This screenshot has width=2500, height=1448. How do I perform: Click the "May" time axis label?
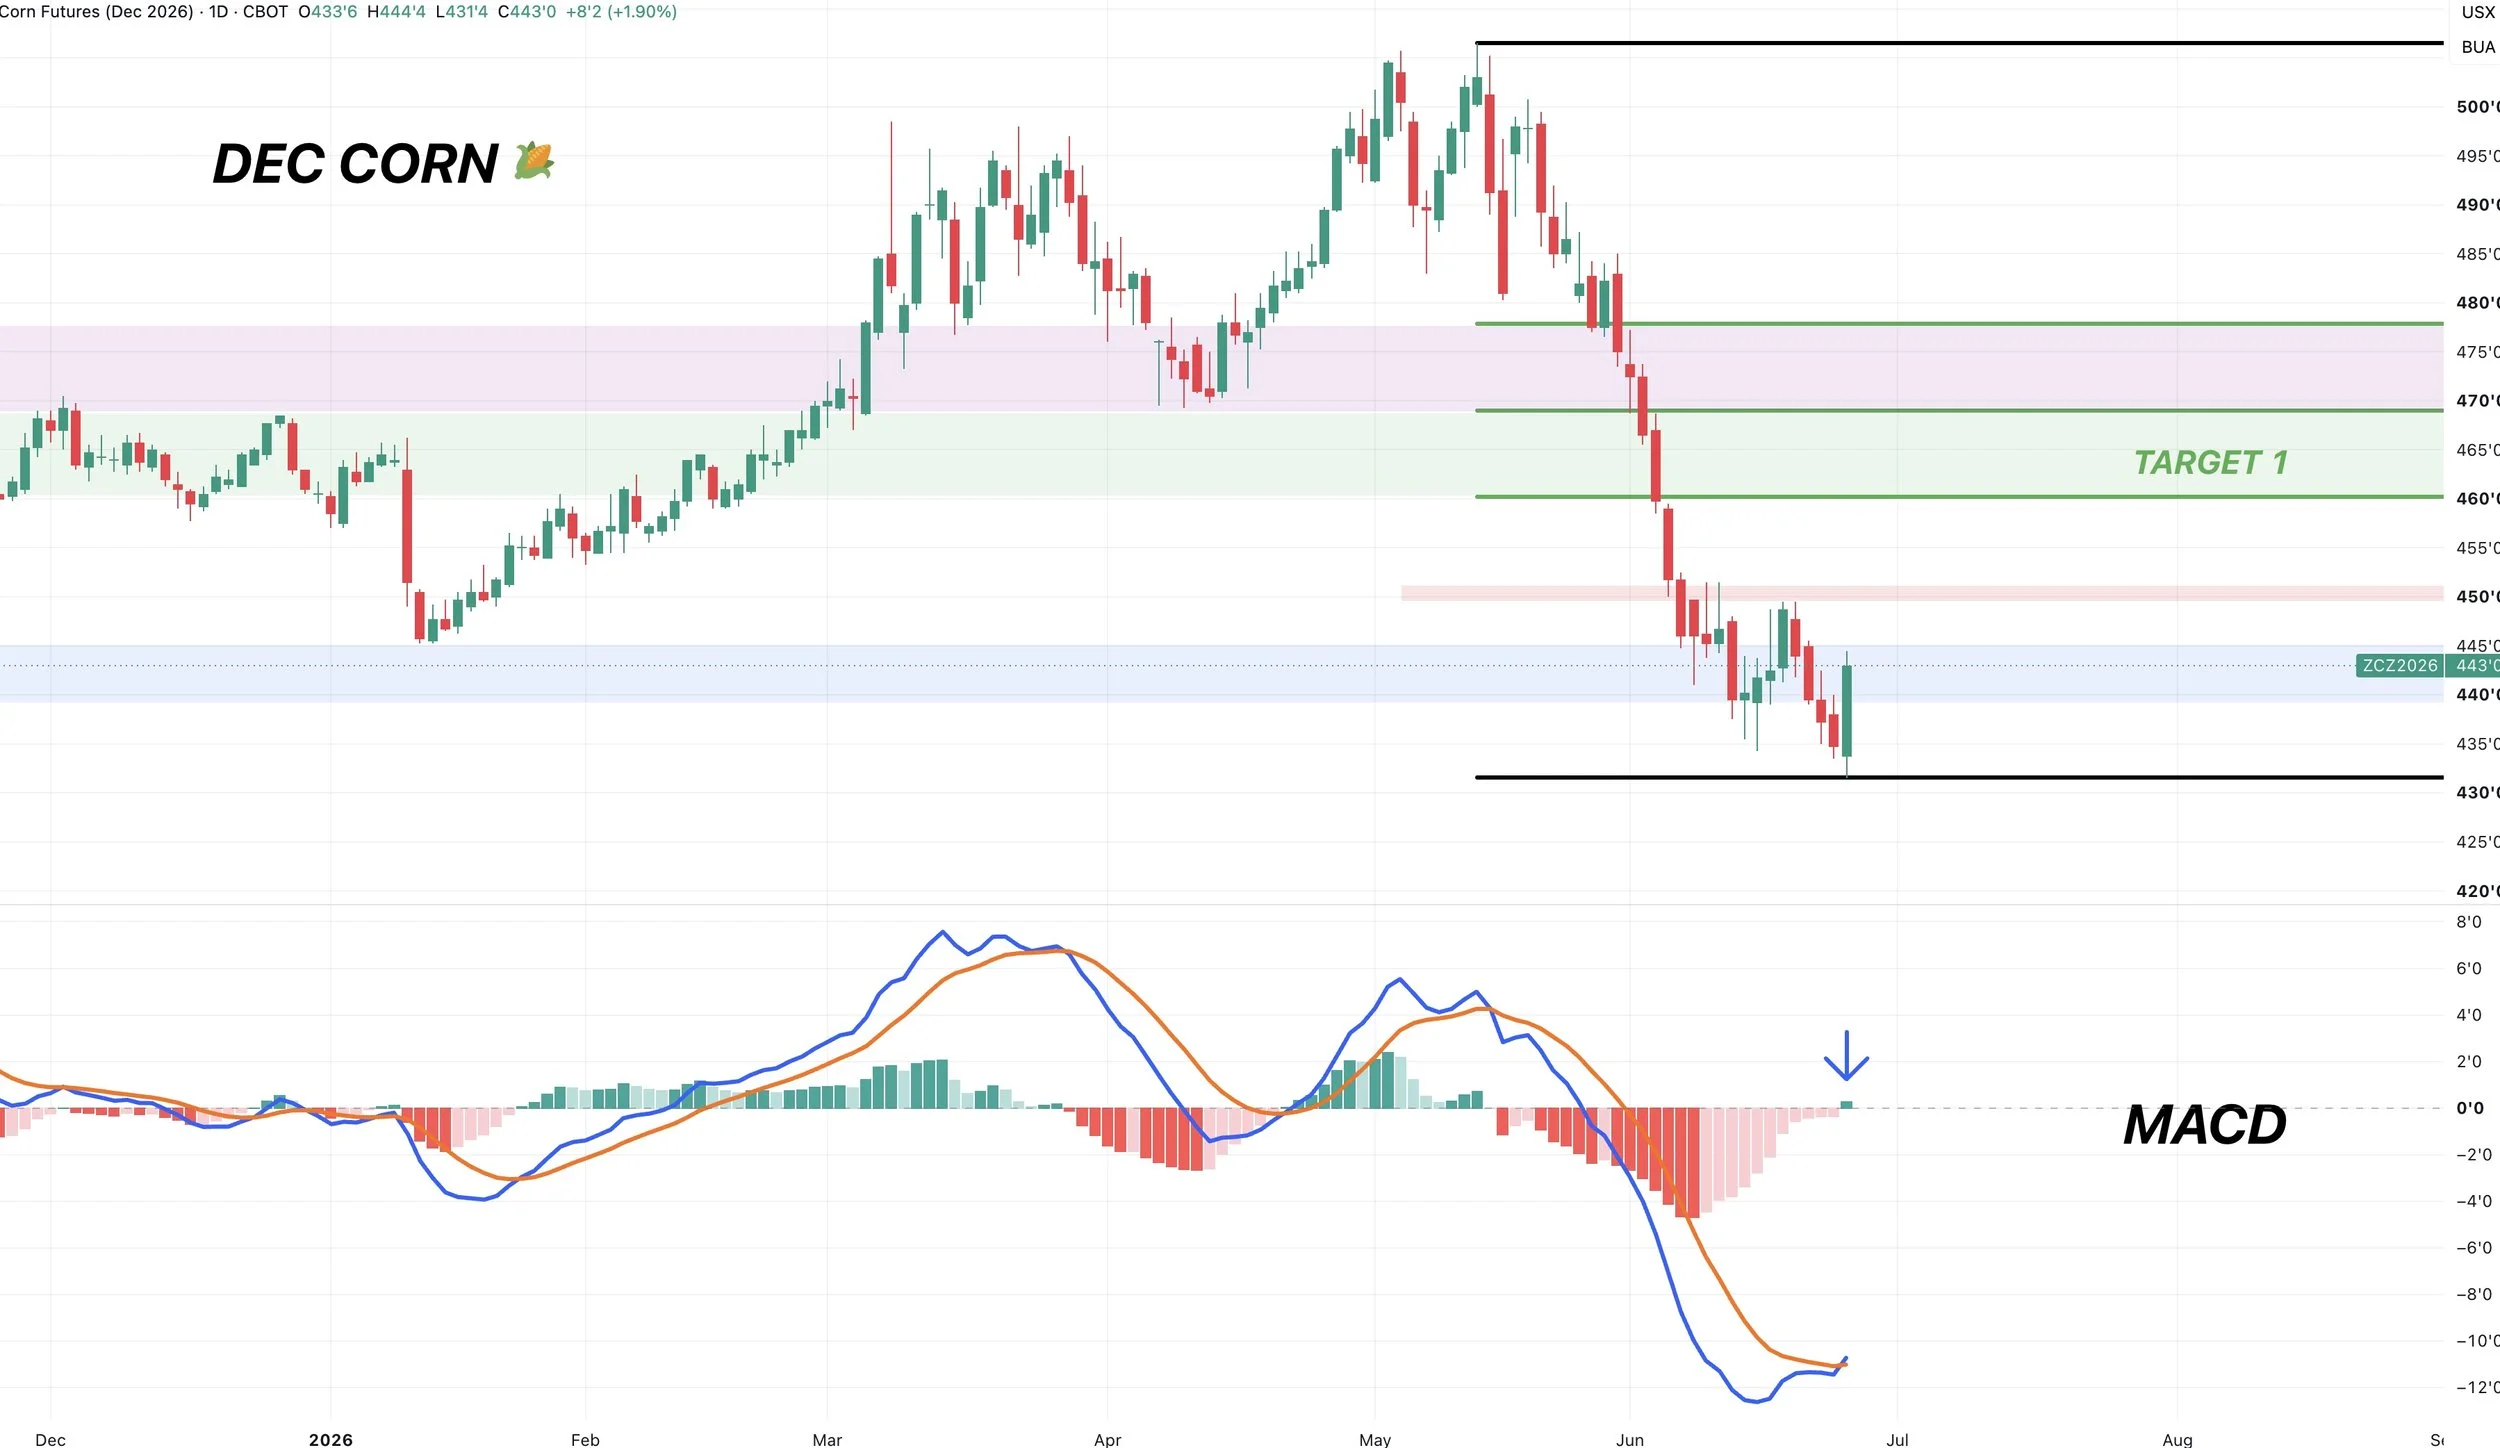pos(1375,1439)
